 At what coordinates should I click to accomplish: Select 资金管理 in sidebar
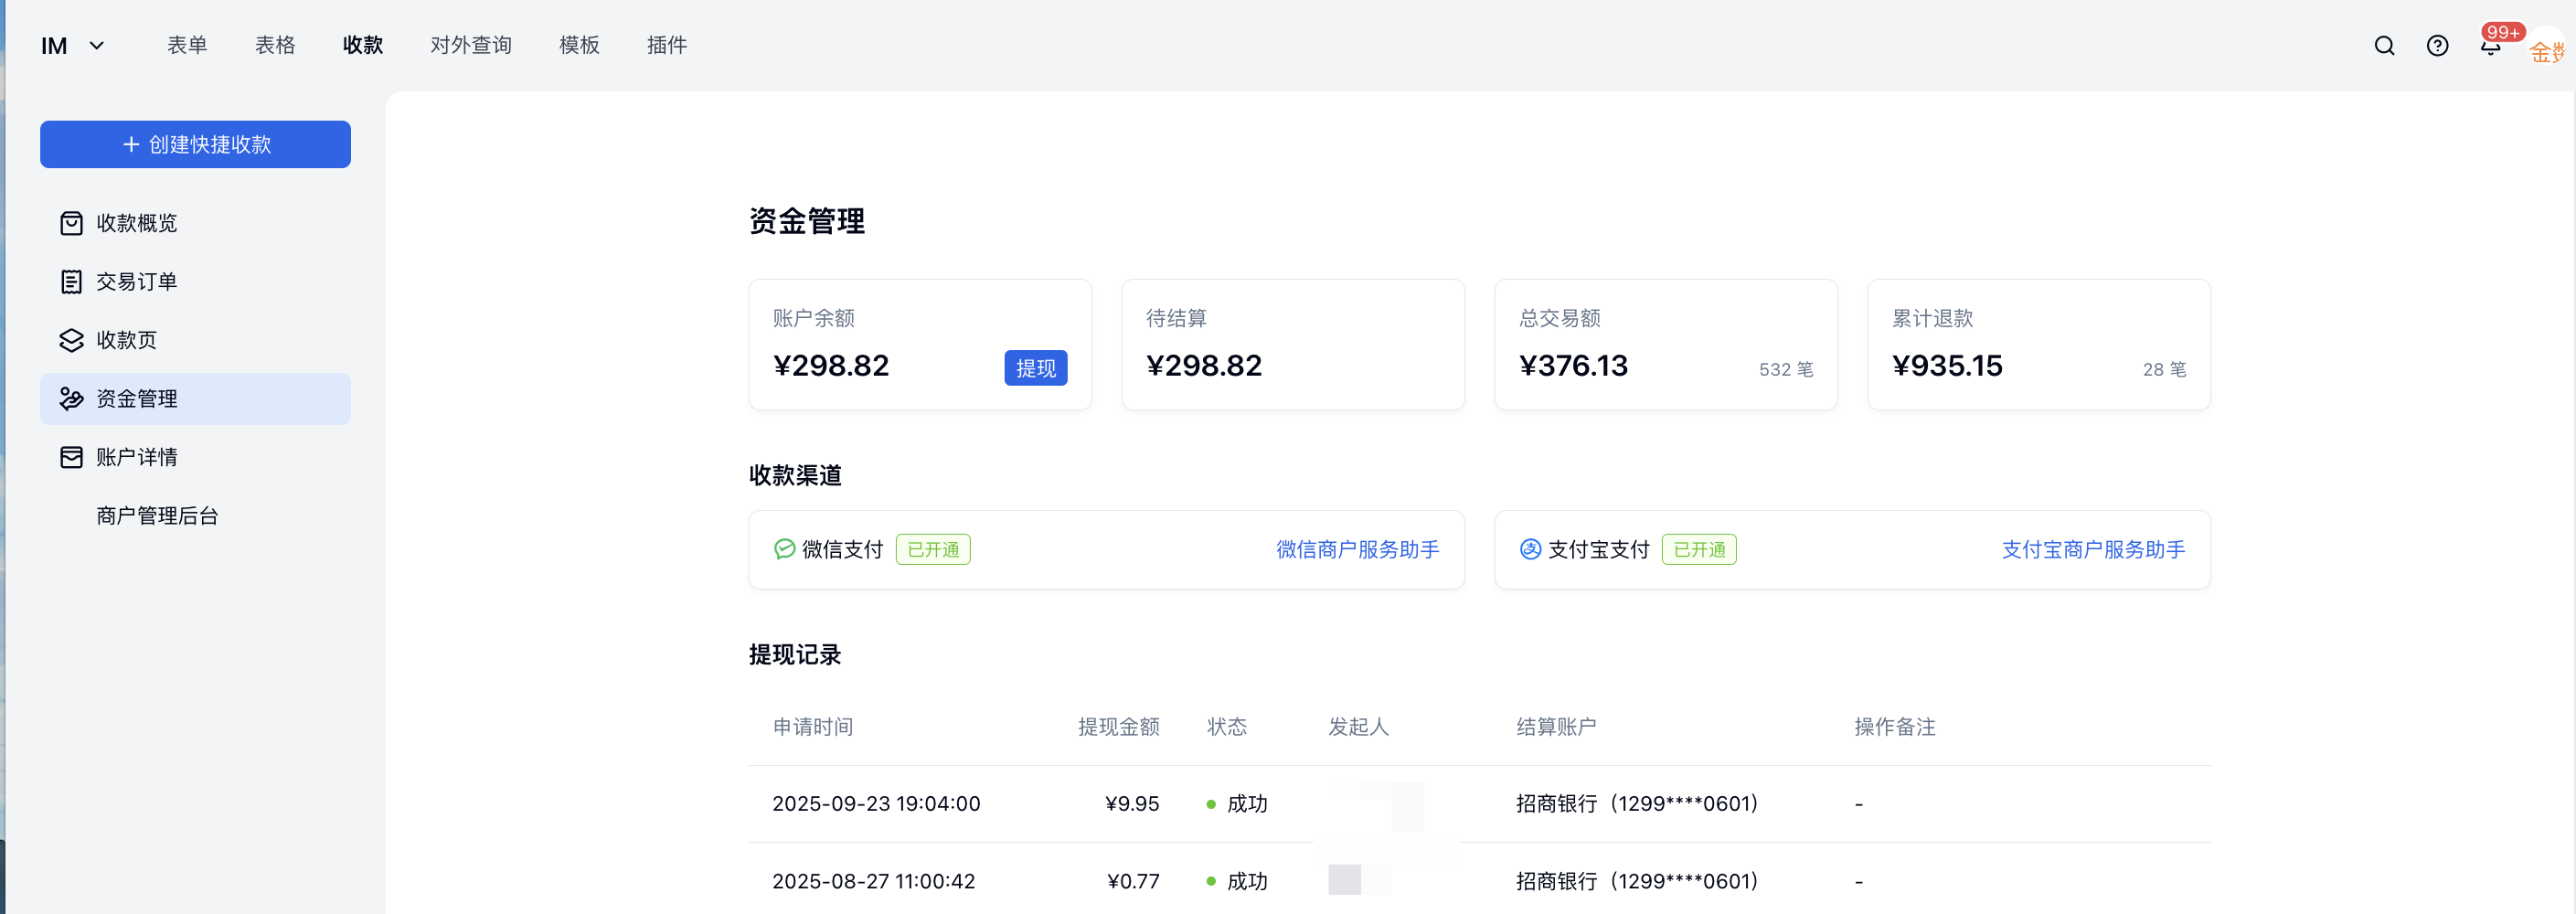coord(195,399)
